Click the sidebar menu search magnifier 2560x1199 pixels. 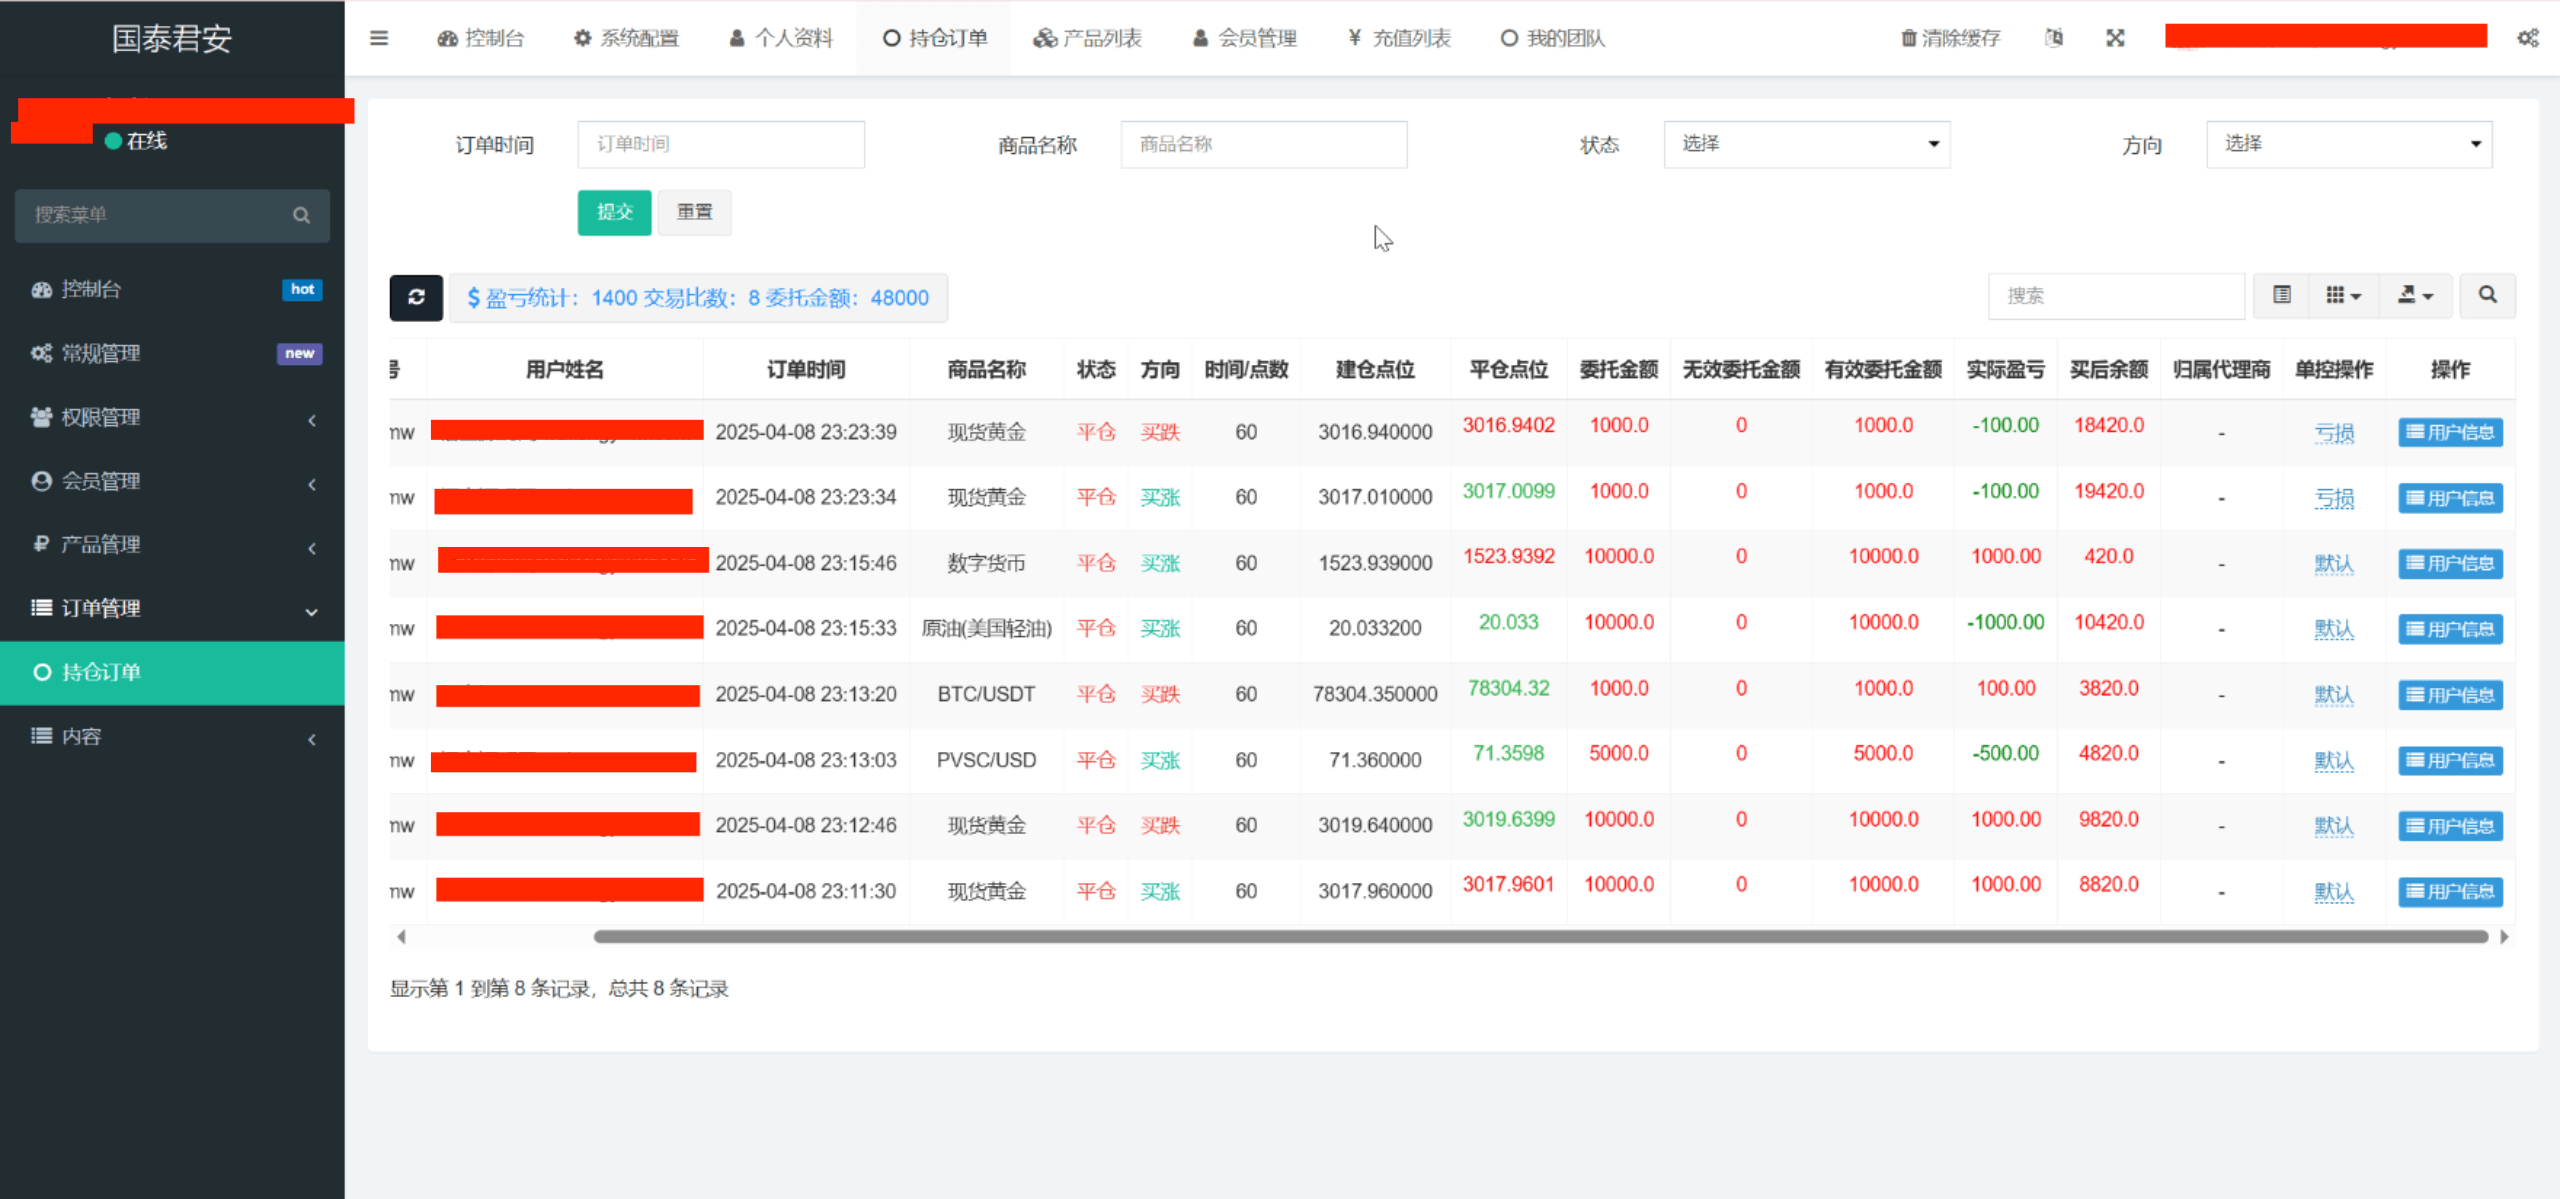(x=301, y=215)
